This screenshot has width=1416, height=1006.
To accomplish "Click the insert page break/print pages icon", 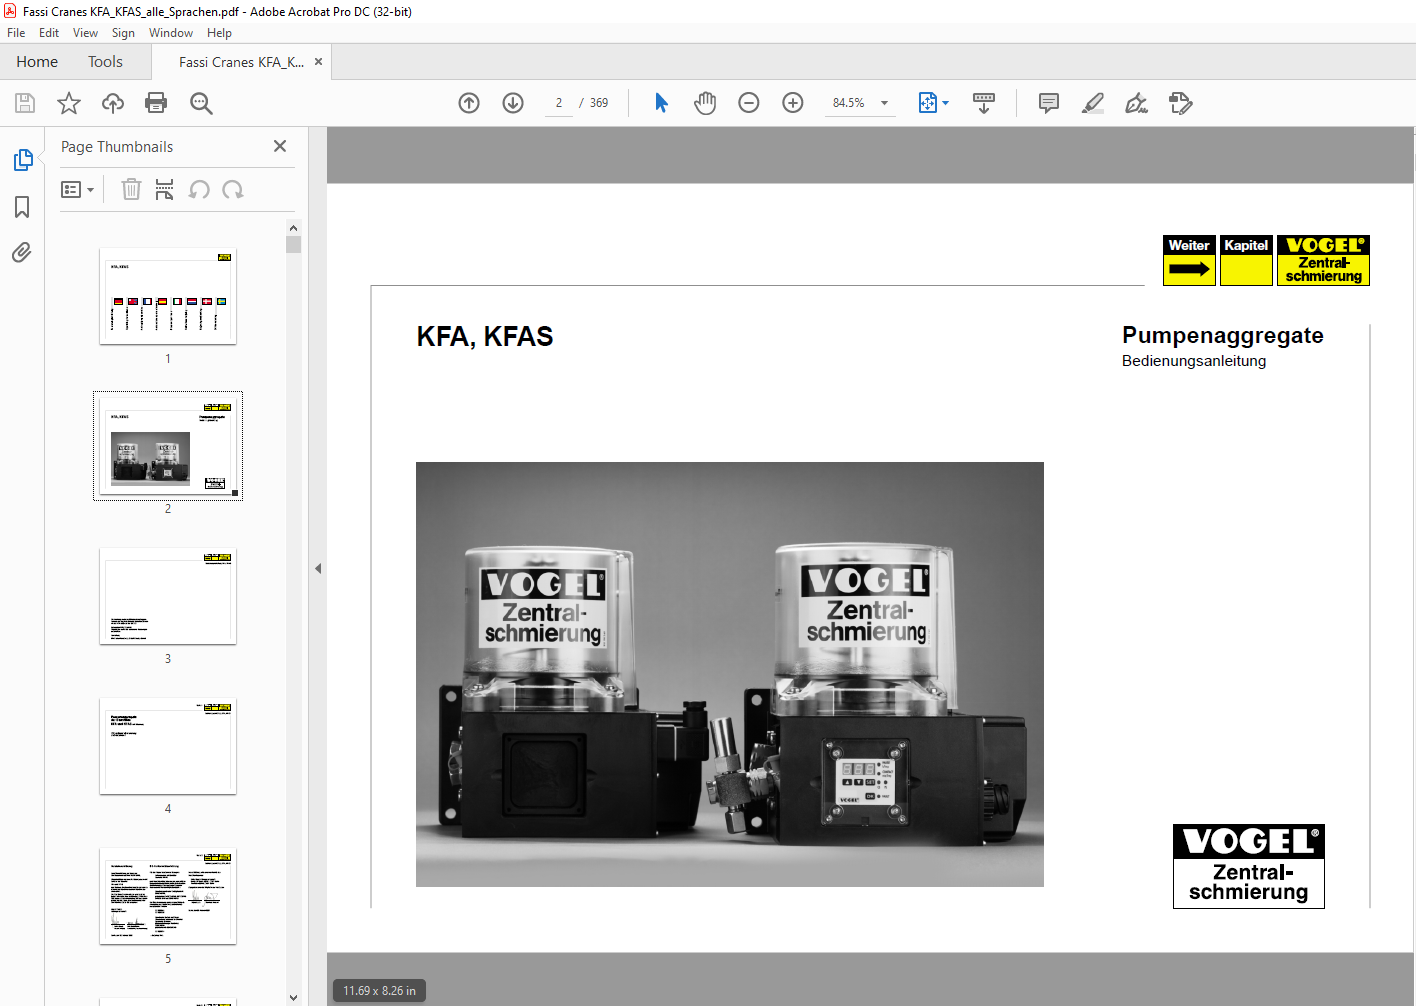I will tap(165, 189).
